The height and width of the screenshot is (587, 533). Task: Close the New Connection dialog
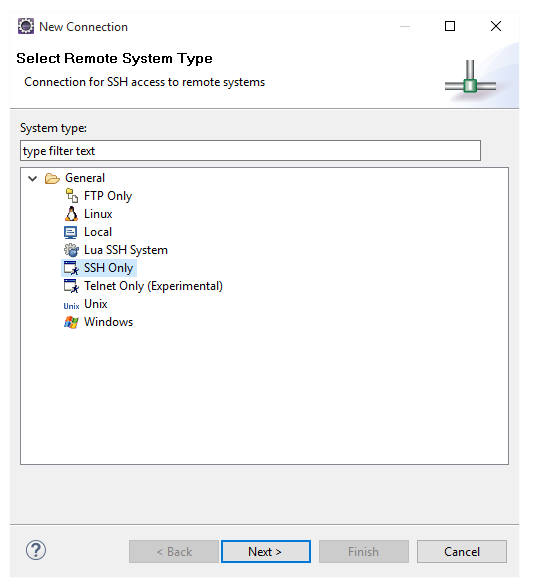click(496, 26)
